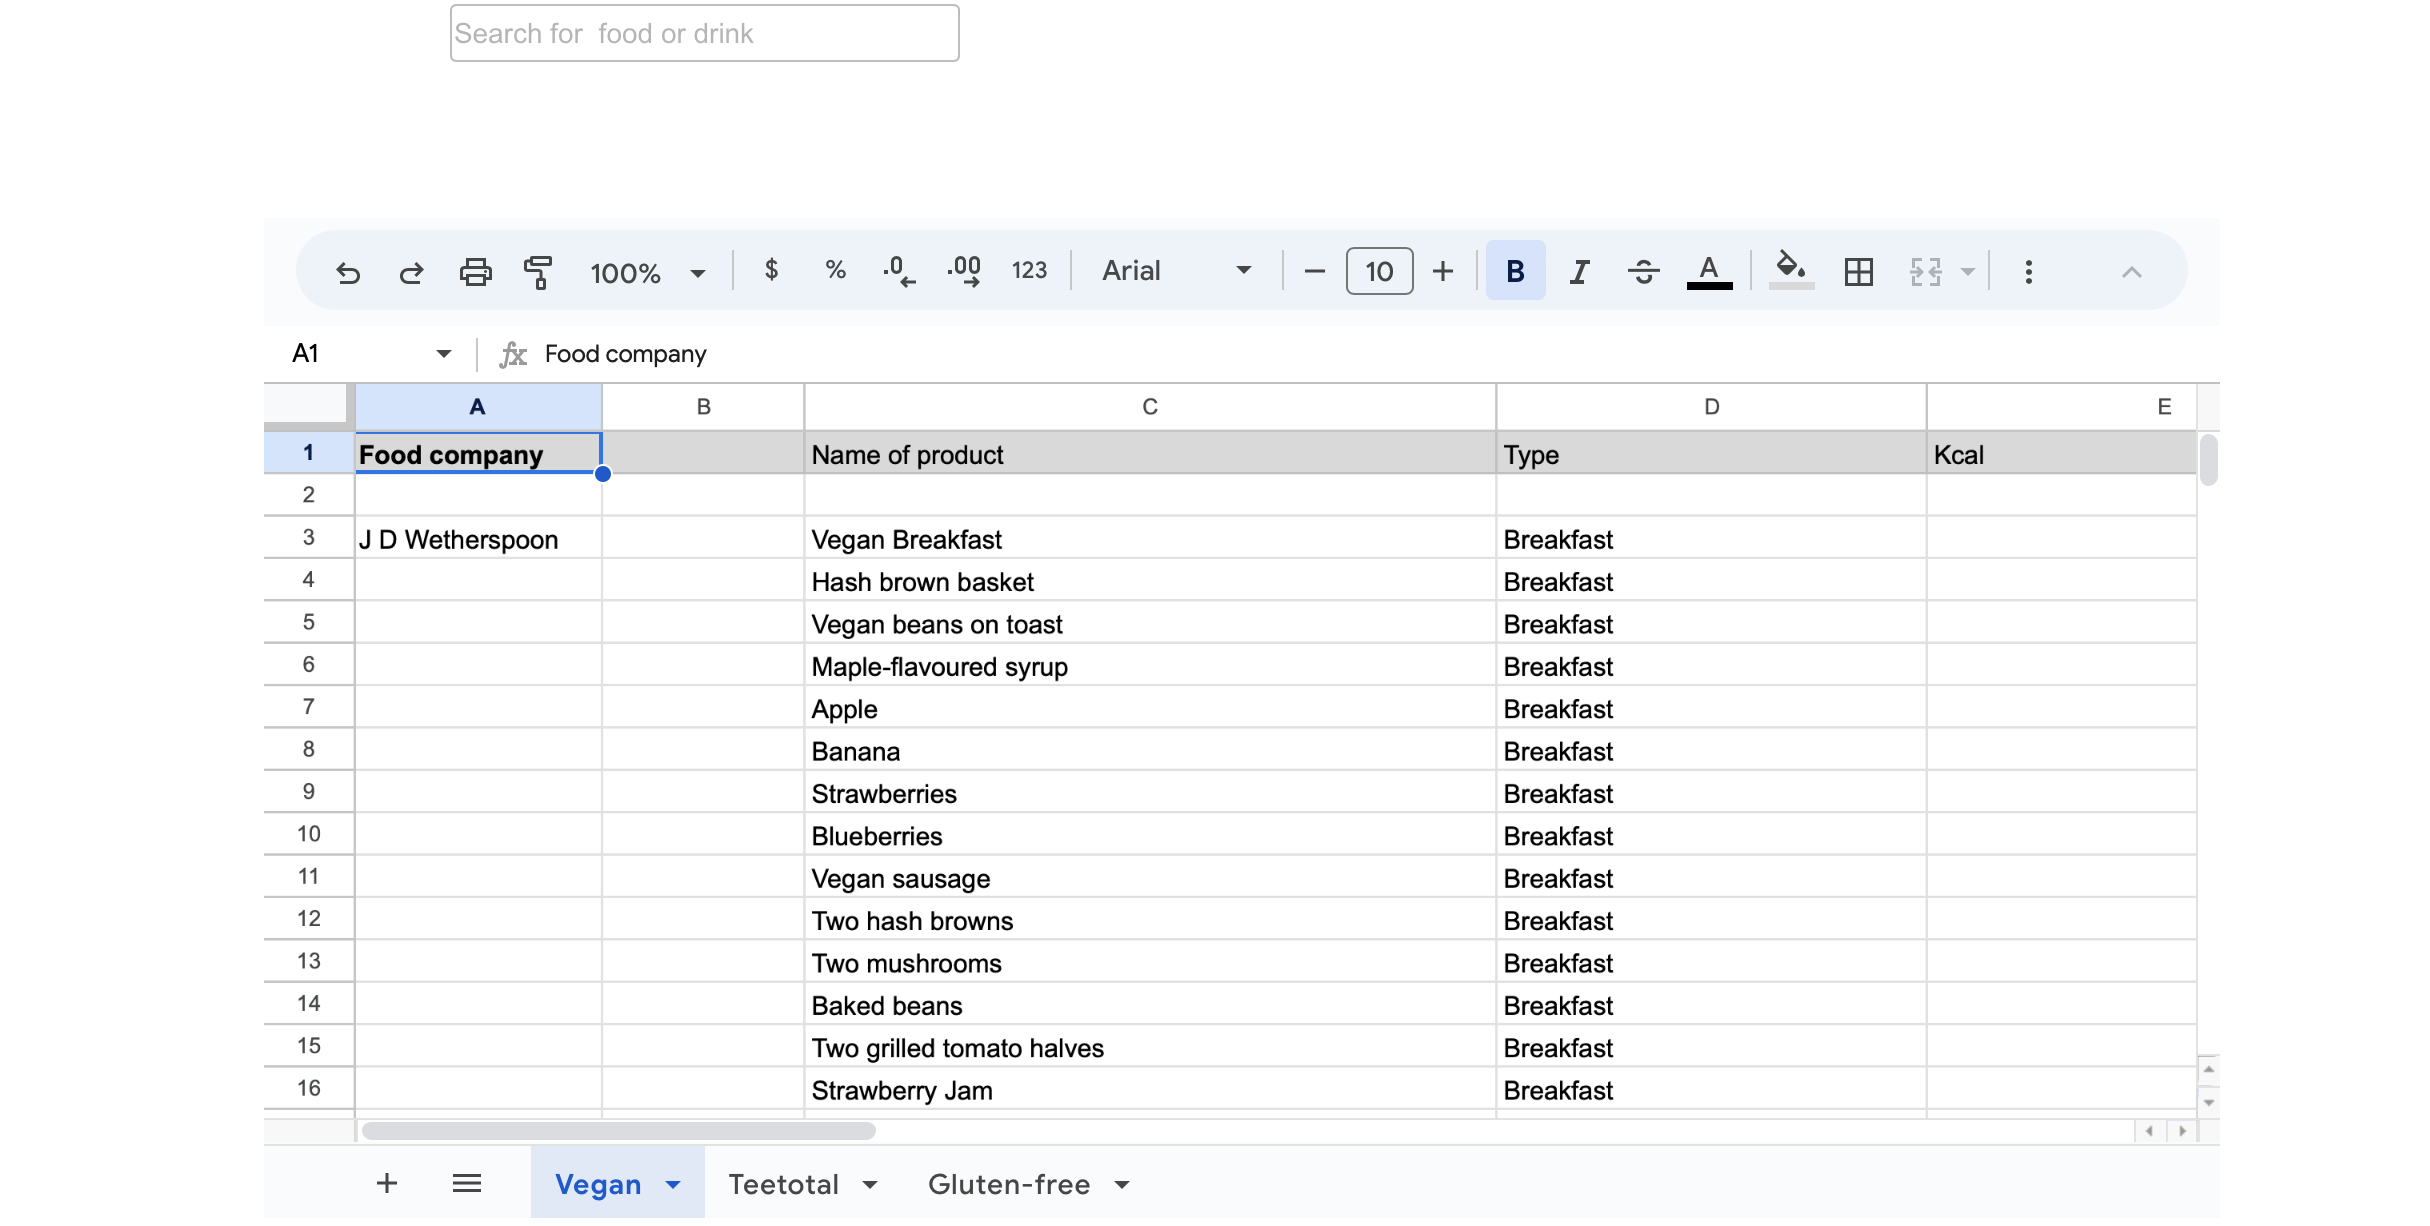The image size is (2430, 1226).
Task: Click the 'Kcal' header cell
Action: tap(2061, 454)
